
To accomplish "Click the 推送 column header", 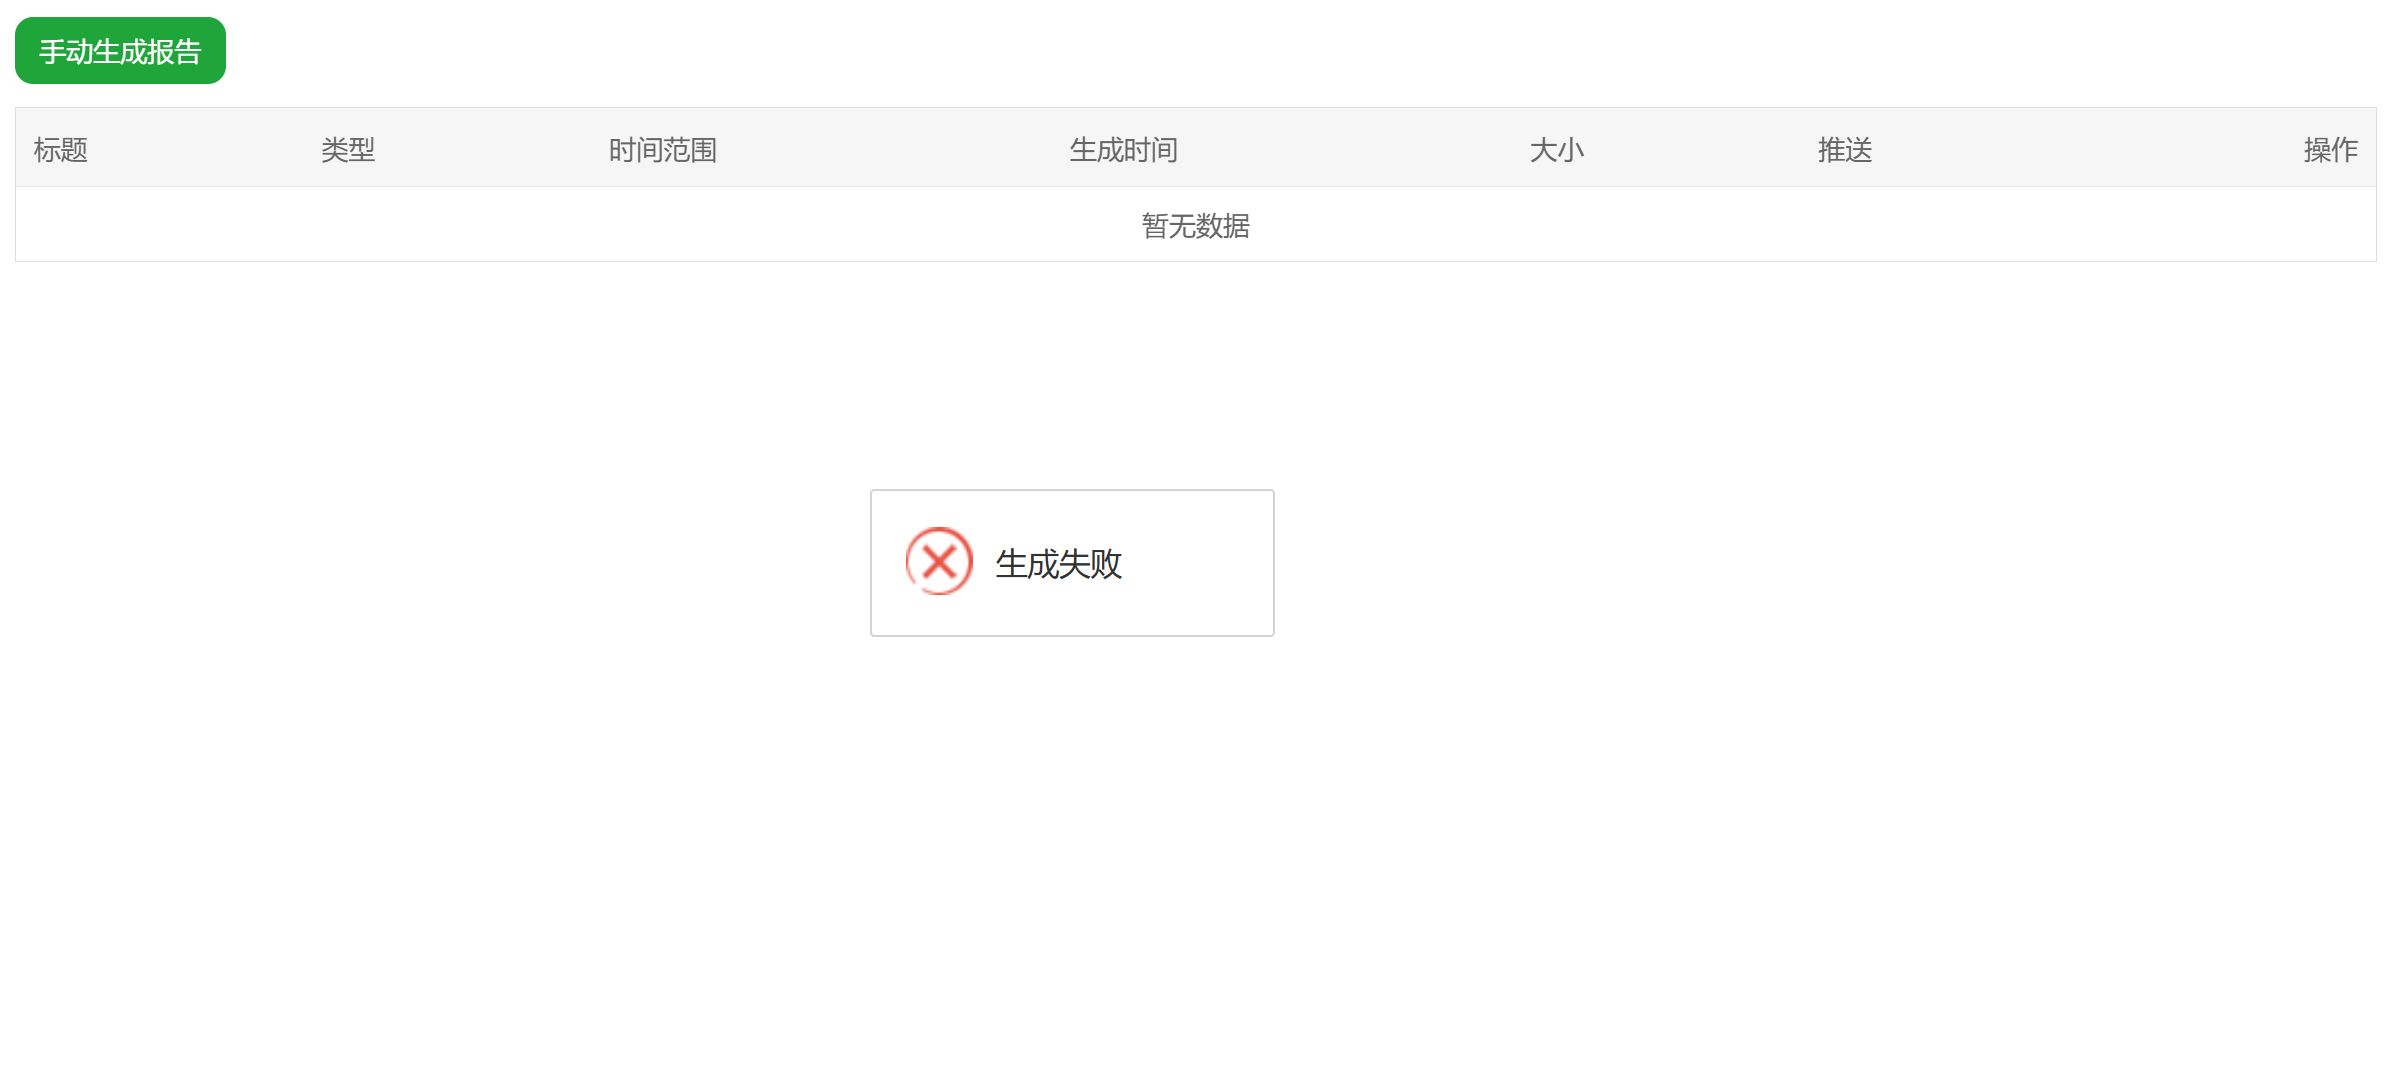I will point(1845,150).
